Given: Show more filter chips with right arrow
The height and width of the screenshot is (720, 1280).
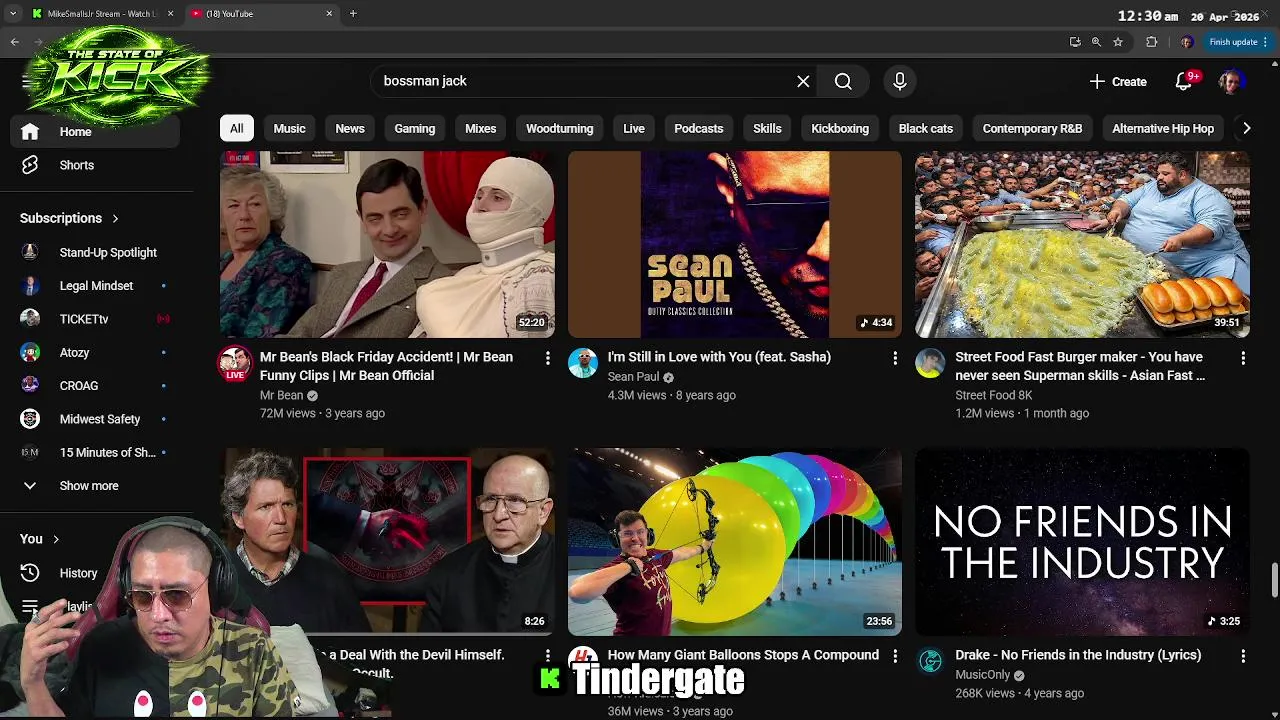Looking at the screenshot, I should (1246, 128).
